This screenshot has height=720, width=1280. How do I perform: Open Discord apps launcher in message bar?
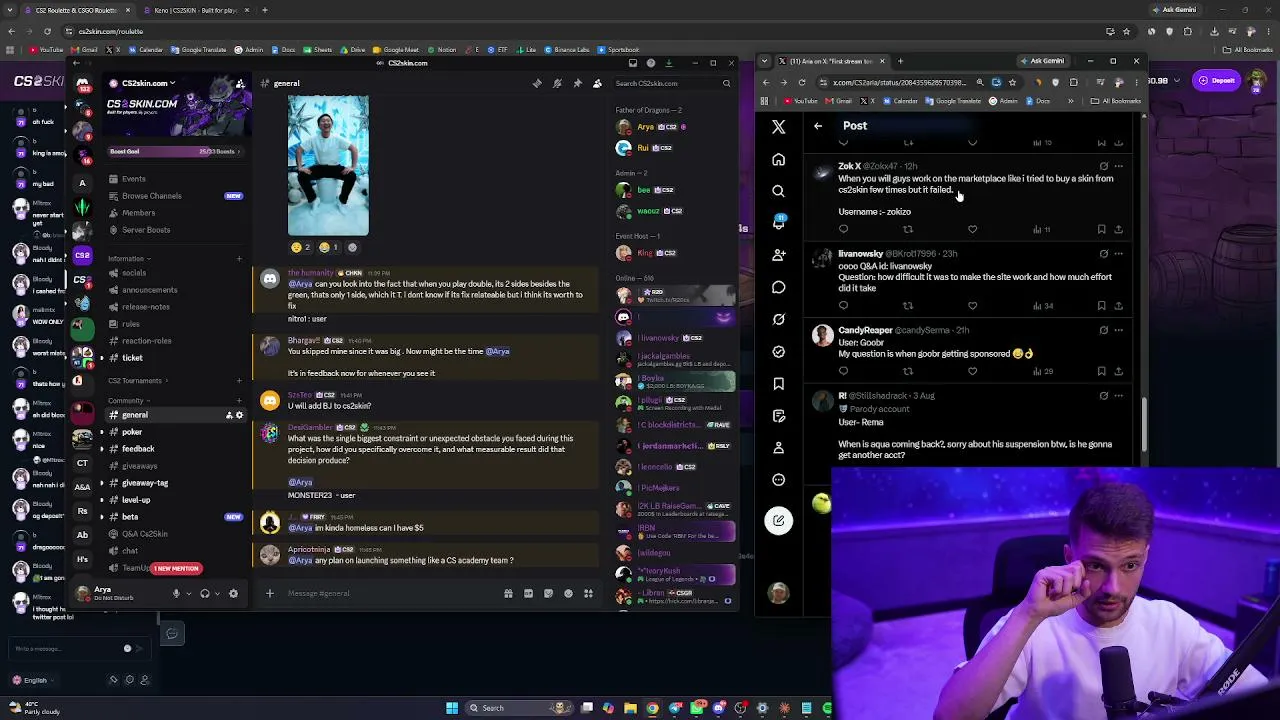(588, 593)
